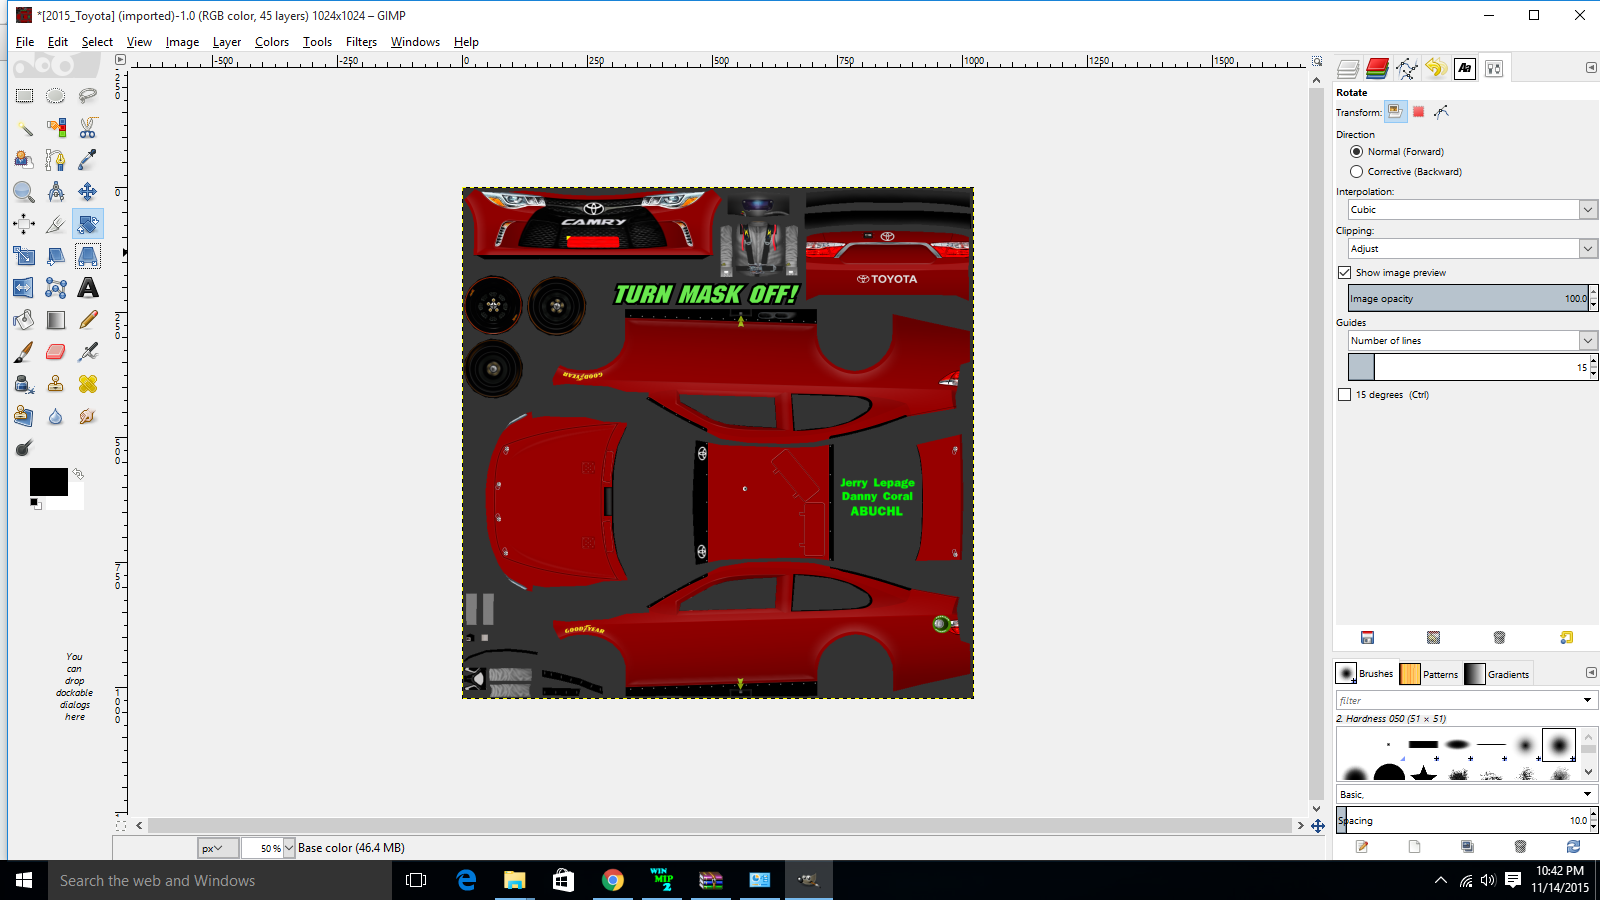Activate the Text tool
The image size is (1600, 900).
(x=88, y=288)
